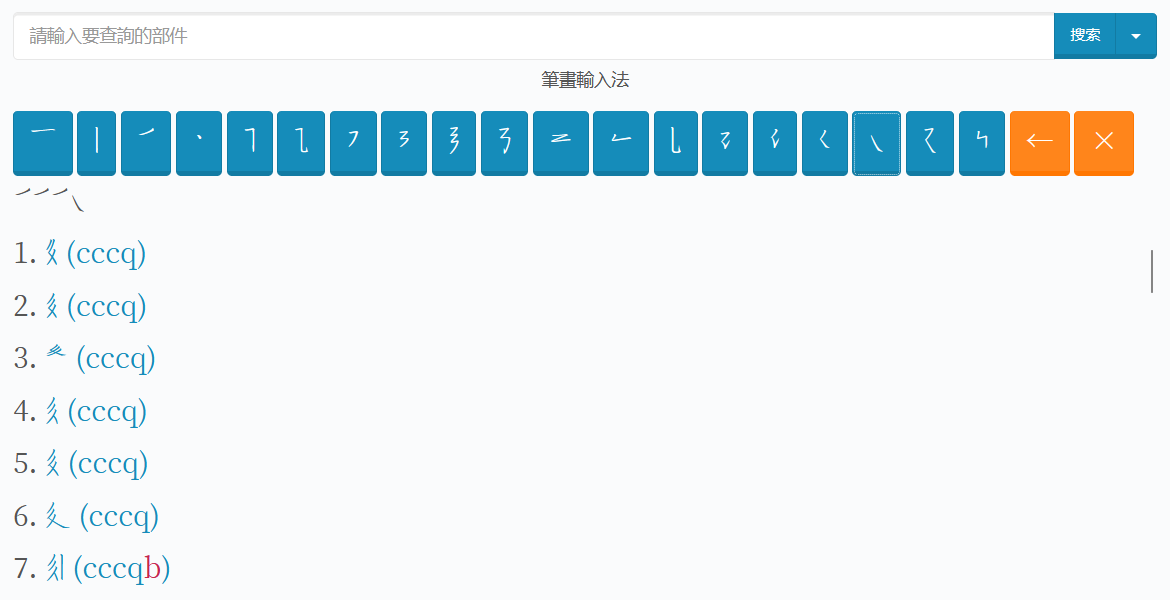Open result 1 (cccq) link
The height and width of the screenshot is (600, 1170).
point(95,254)
